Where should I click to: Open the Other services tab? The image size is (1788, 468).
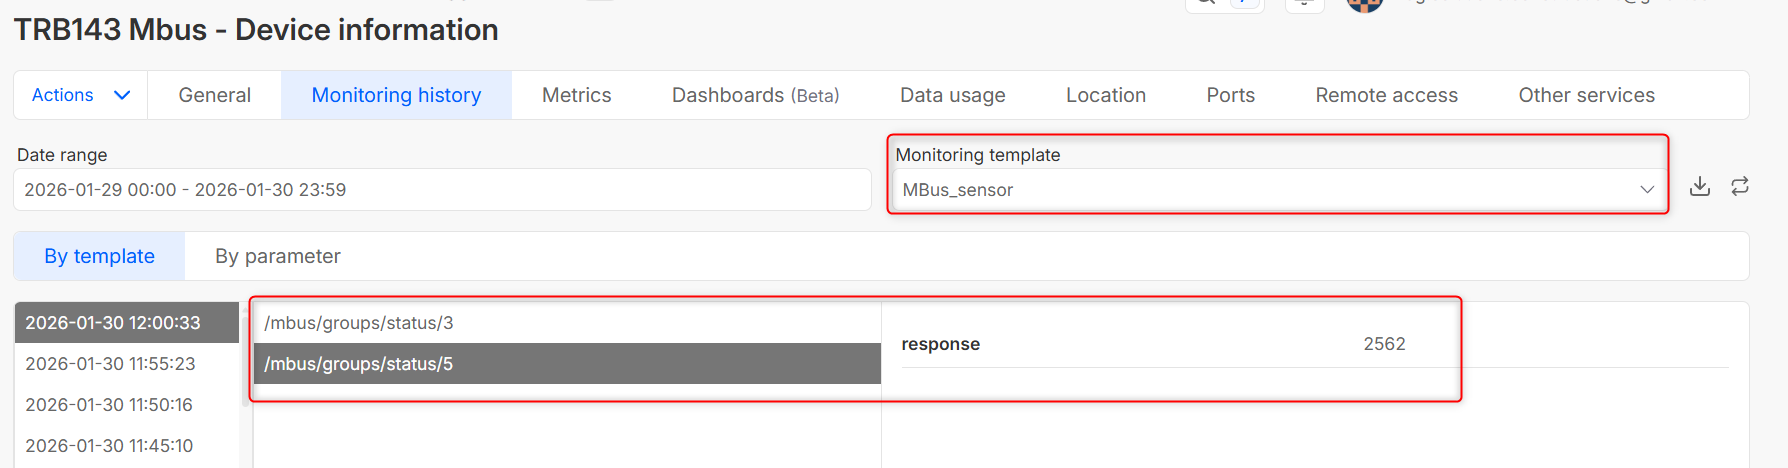[x=1586, y=95]
